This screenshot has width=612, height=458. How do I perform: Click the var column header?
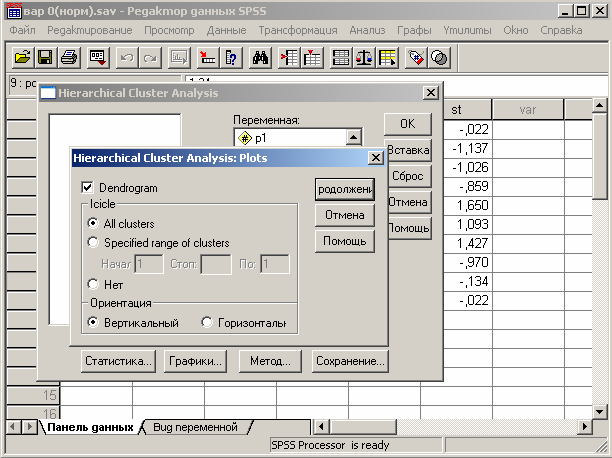528,110
